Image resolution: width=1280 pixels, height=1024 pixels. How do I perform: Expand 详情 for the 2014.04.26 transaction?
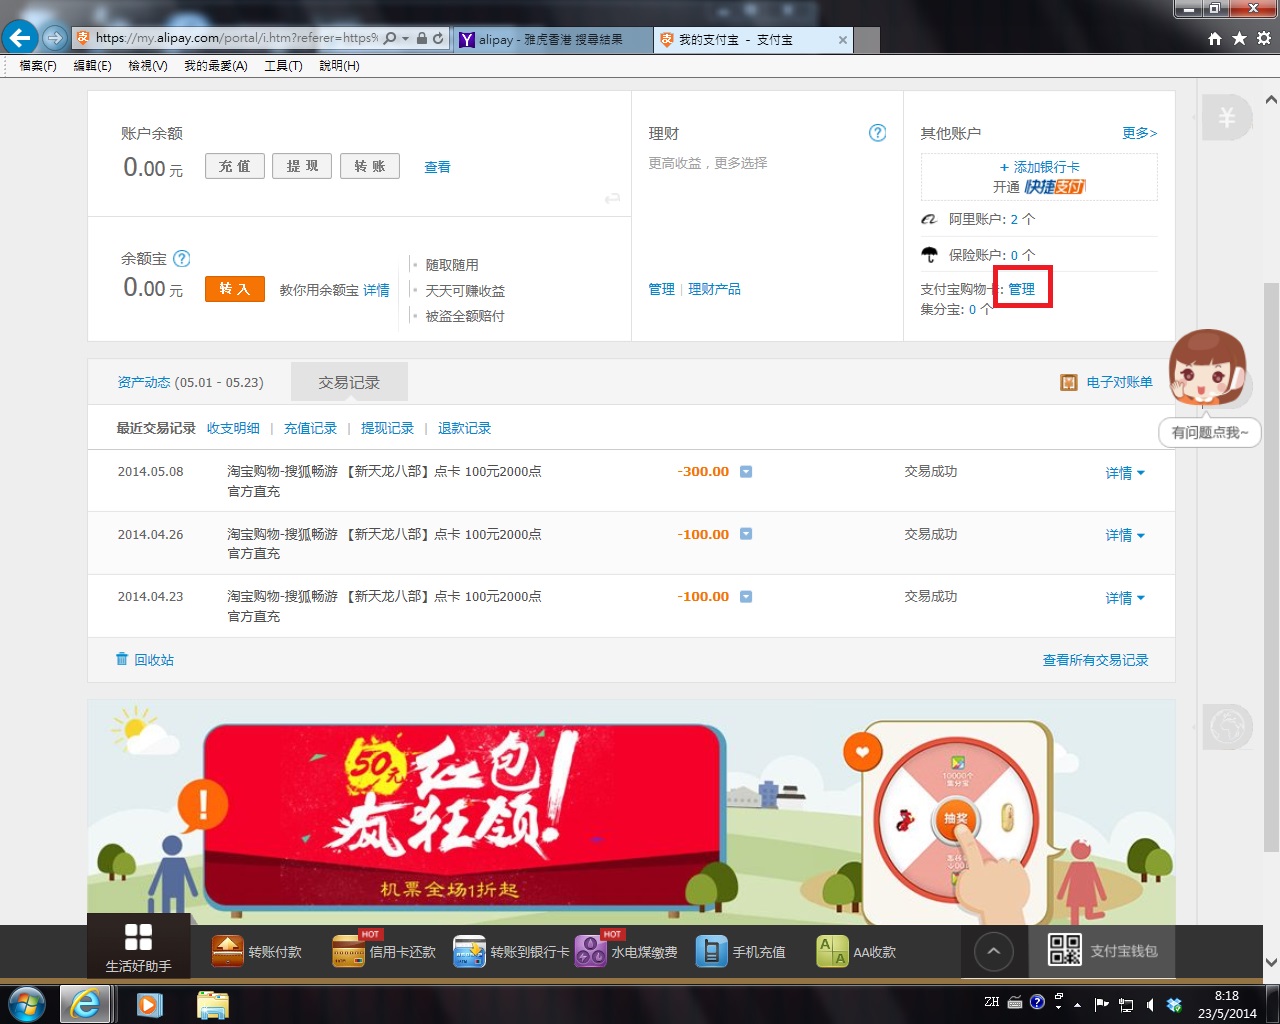[1124, 536]
